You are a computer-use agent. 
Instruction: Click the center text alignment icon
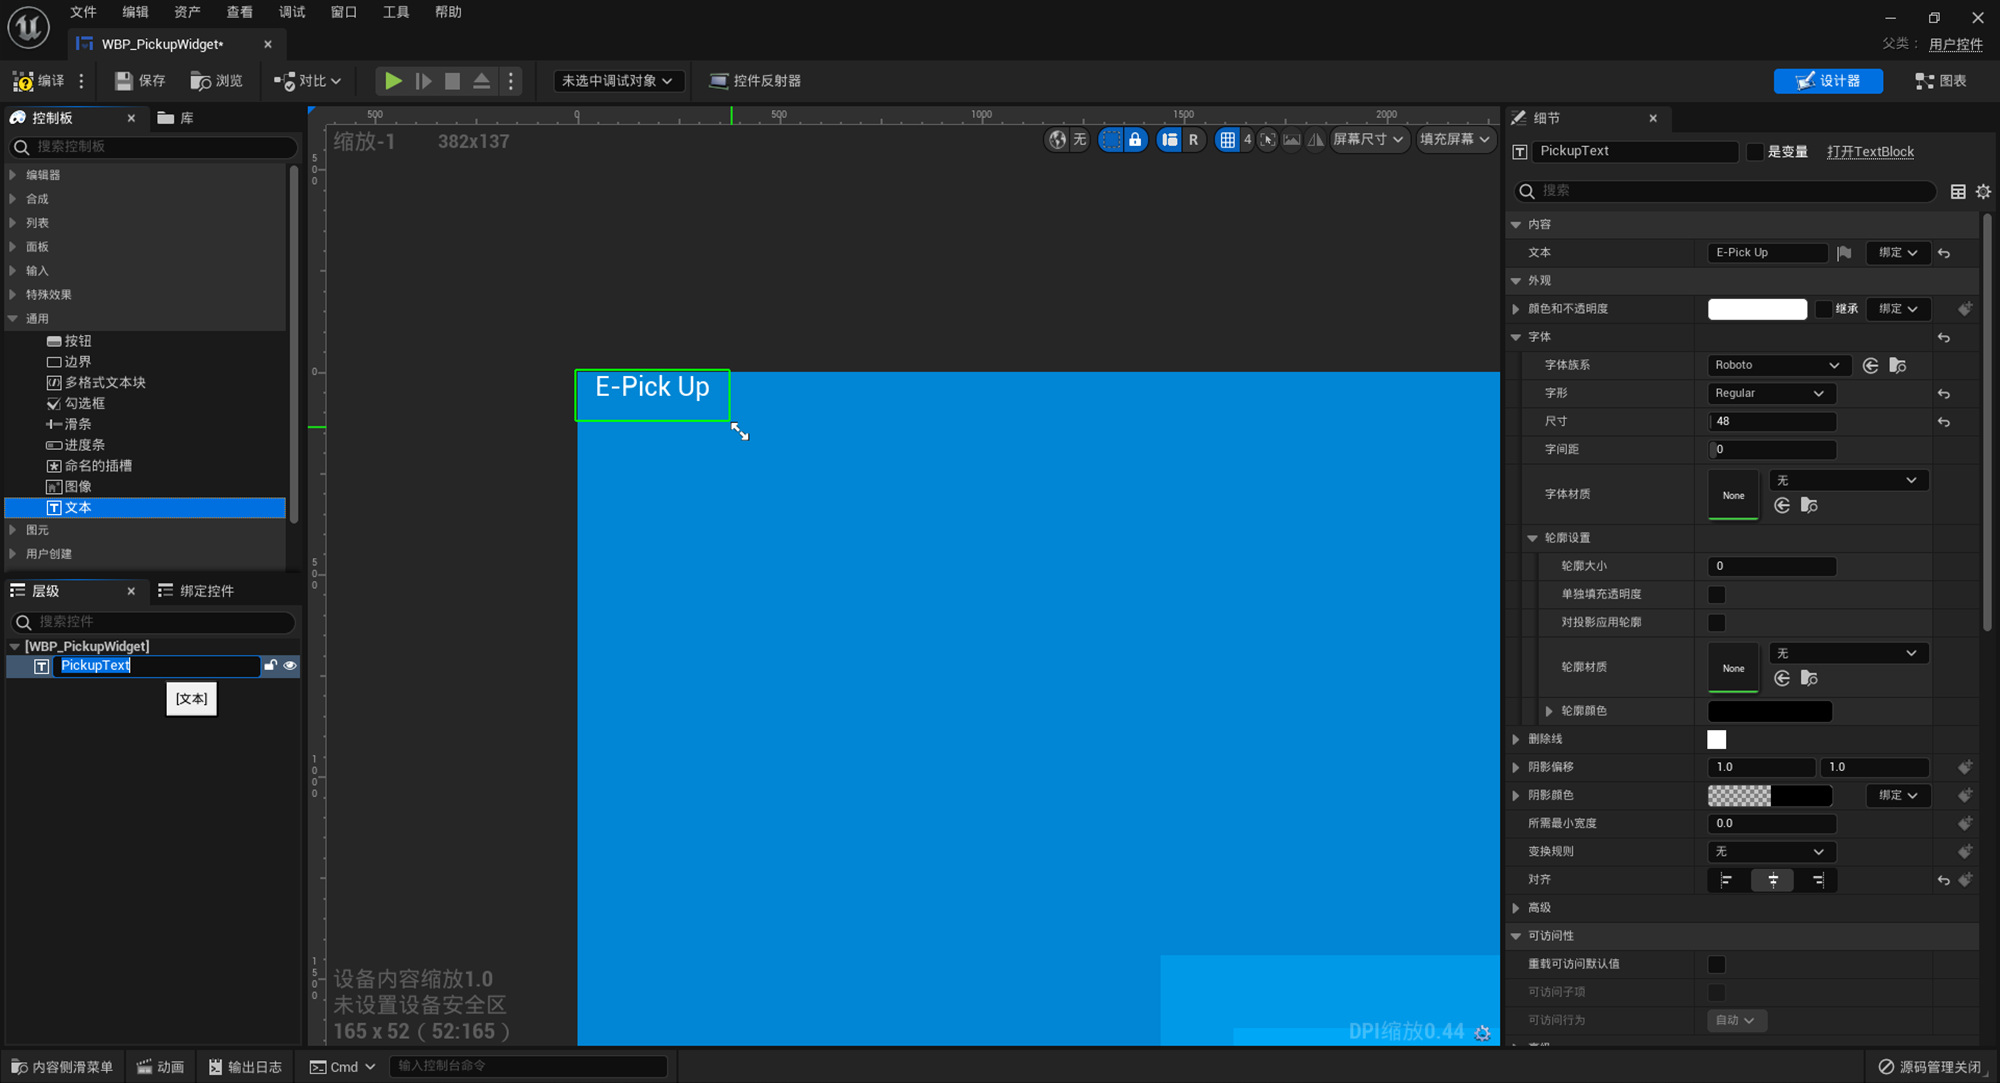(1773, 880)
